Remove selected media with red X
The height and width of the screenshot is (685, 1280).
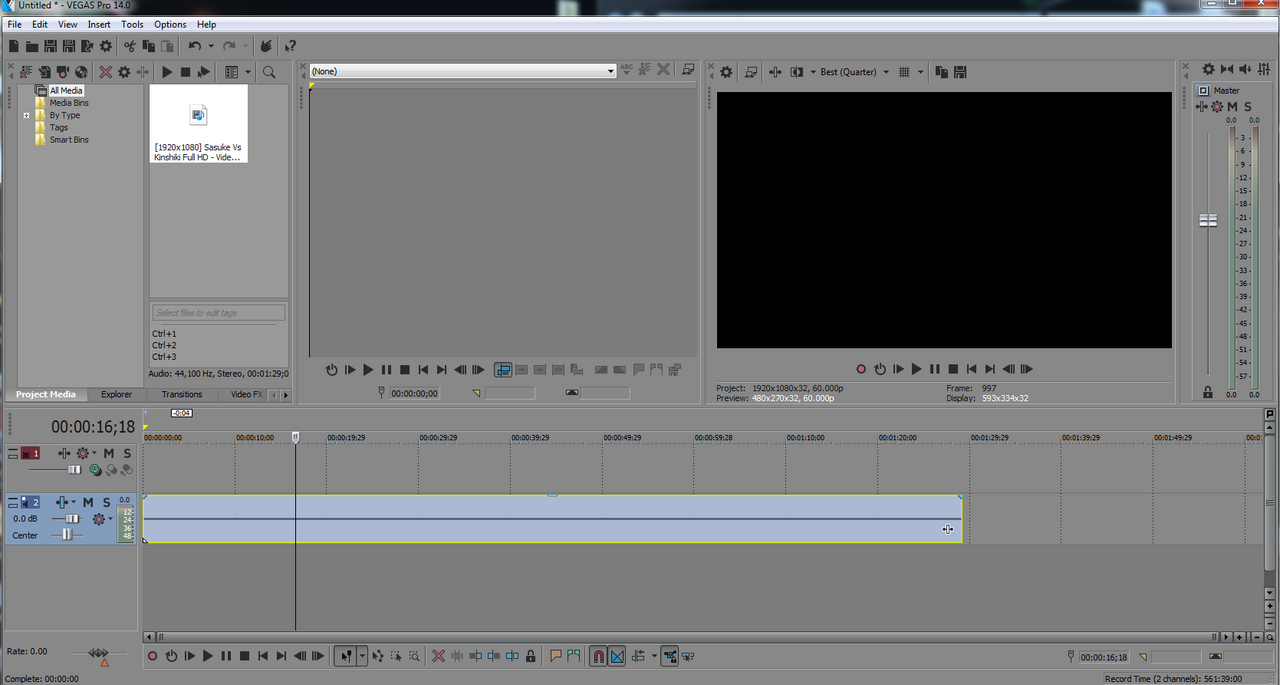105,72
